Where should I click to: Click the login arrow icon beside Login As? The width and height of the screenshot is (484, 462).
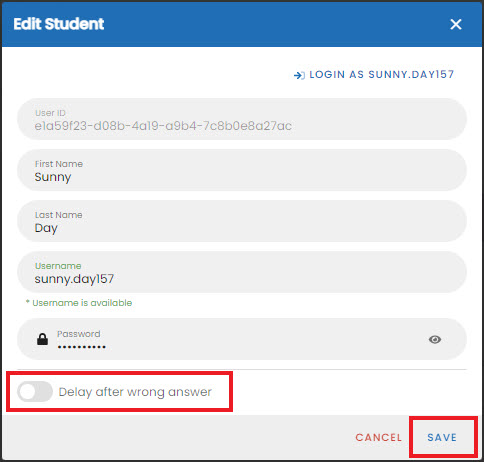pyautogui.click(x=299, y=75)
